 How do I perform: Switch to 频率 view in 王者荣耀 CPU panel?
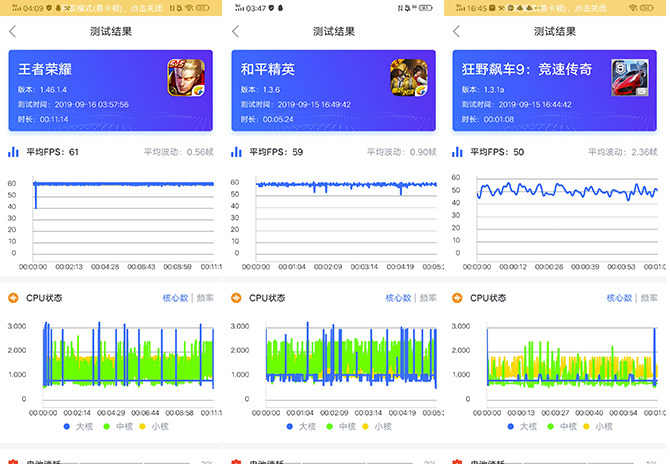205,298
